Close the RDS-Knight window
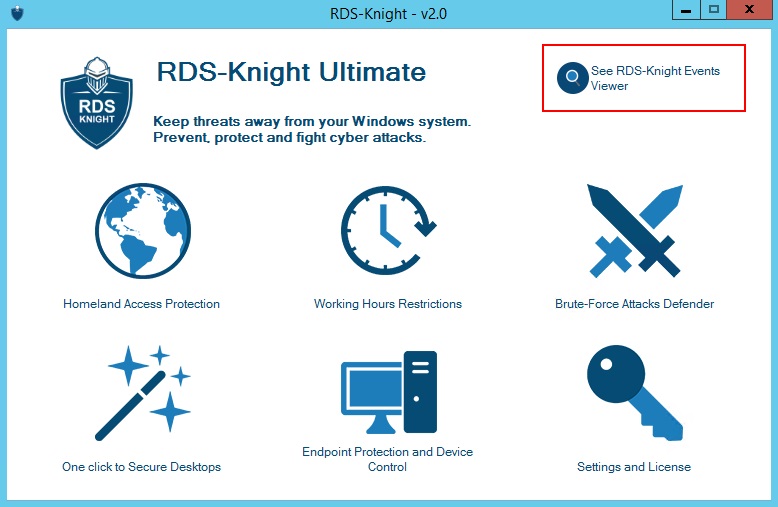This screenshot has height=507, width=778. pos(750,10)
